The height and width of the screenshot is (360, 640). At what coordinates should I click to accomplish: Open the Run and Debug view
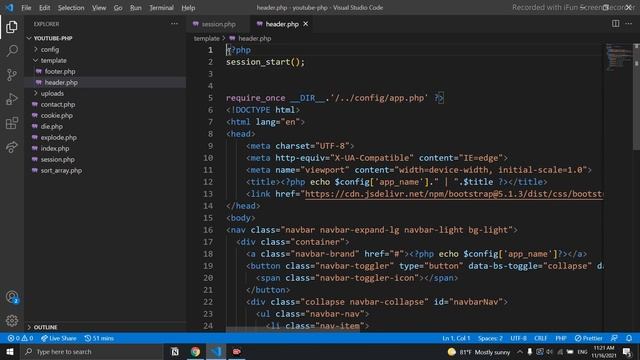11,99
